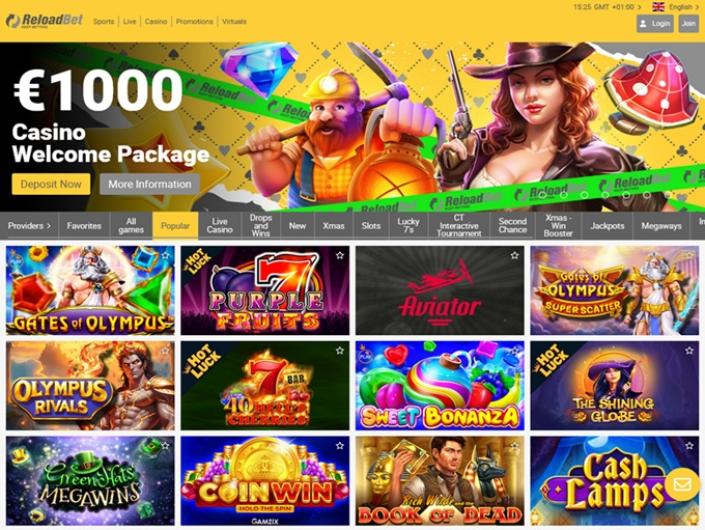This screenshot has width=705, height=530.
Task: Star the Cash Lamps game
Action: pos(689,445)
